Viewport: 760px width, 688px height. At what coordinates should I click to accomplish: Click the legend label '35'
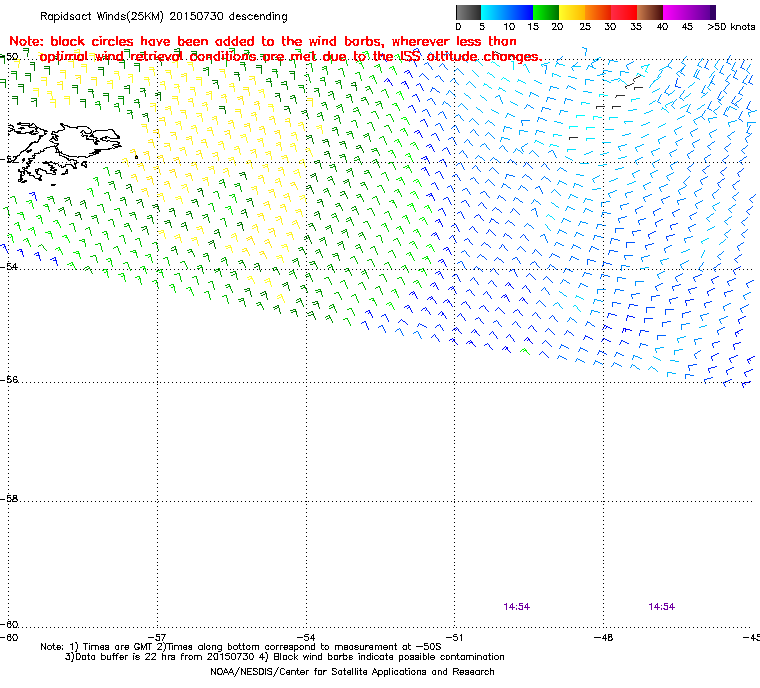[636, 27]
